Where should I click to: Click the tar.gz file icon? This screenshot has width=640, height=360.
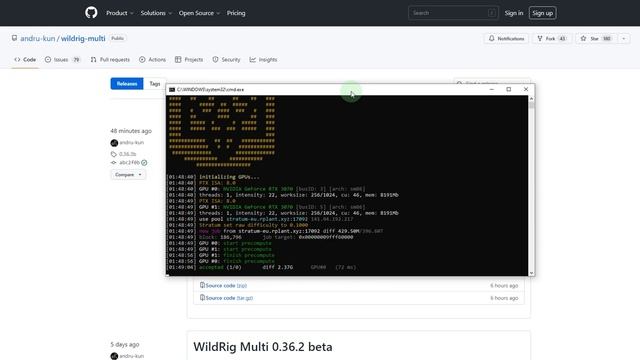tap(202, 298)
